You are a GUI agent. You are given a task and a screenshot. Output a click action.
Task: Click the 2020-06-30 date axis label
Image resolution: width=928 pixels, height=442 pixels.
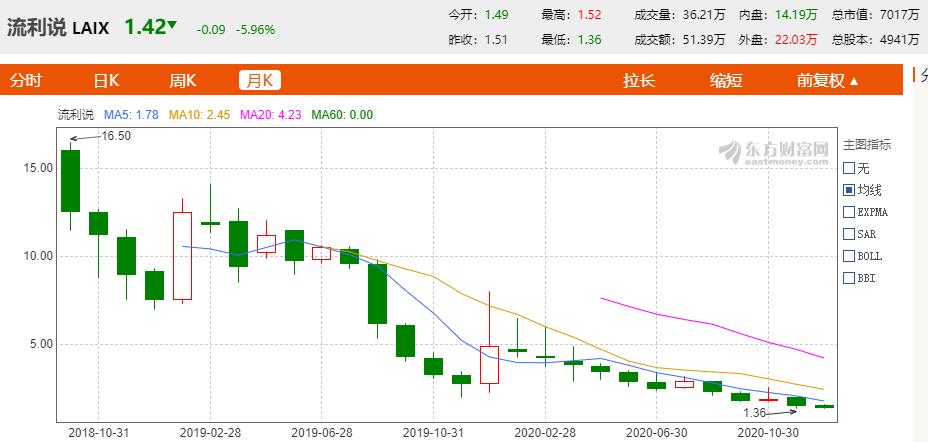(x=656, y=433)
